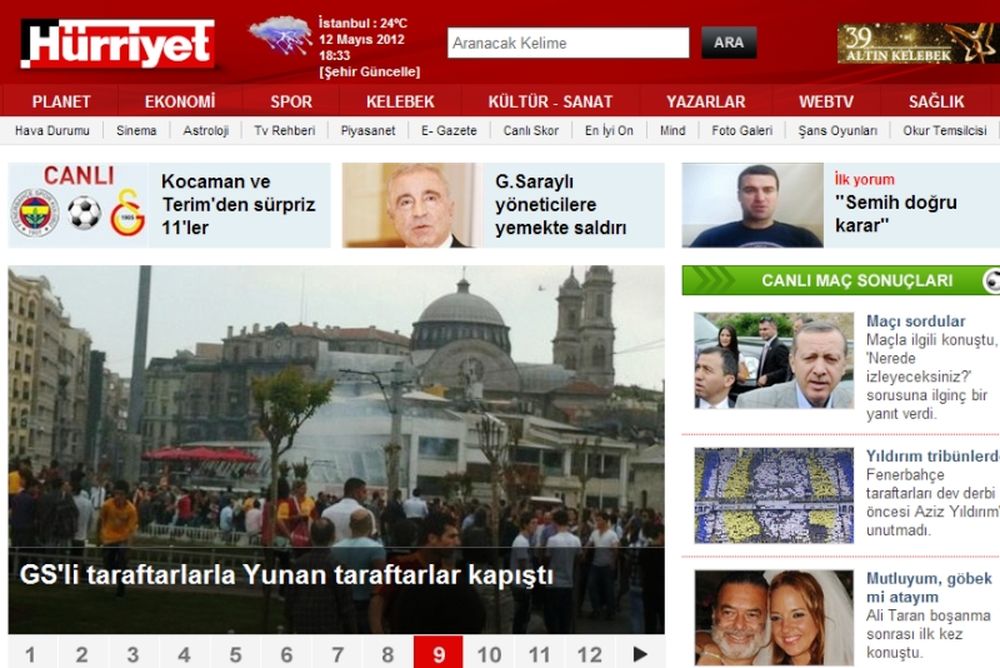The width and height of the screenshot is (1000, 668).
Task: Open the Foto Galeri link
Action: coord(742,131)
